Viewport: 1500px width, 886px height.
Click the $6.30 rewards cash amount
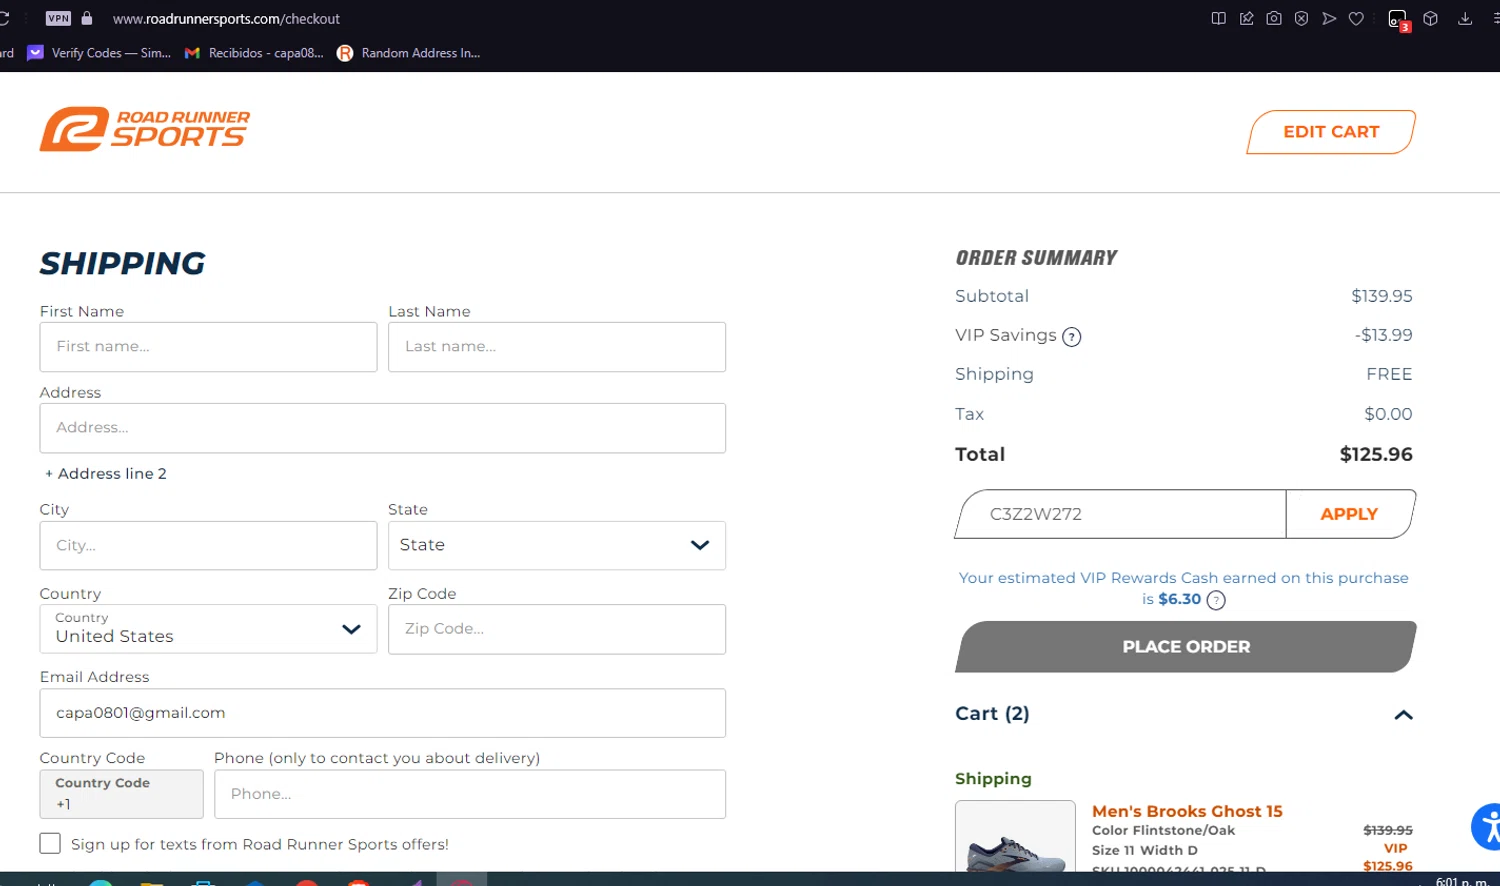pyautogui.click(x=1179, y=599)
